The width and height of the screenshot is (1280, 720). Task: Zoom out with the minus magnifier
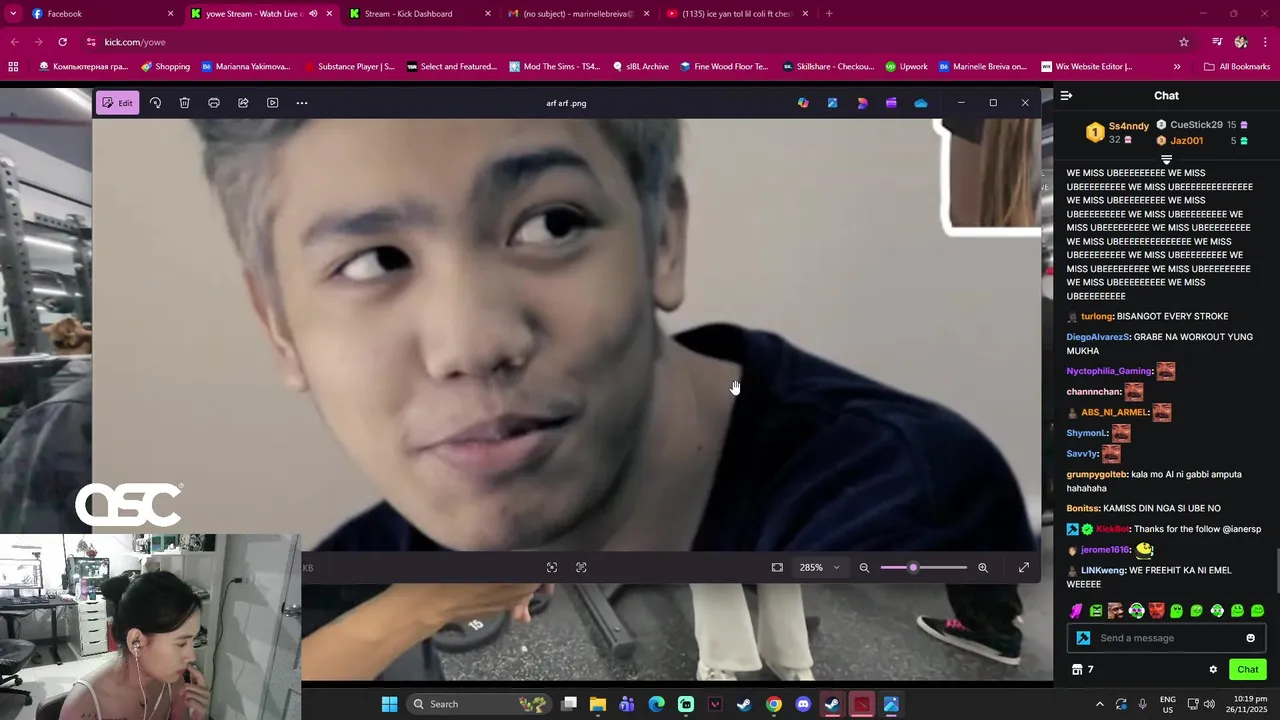(864, 568)
